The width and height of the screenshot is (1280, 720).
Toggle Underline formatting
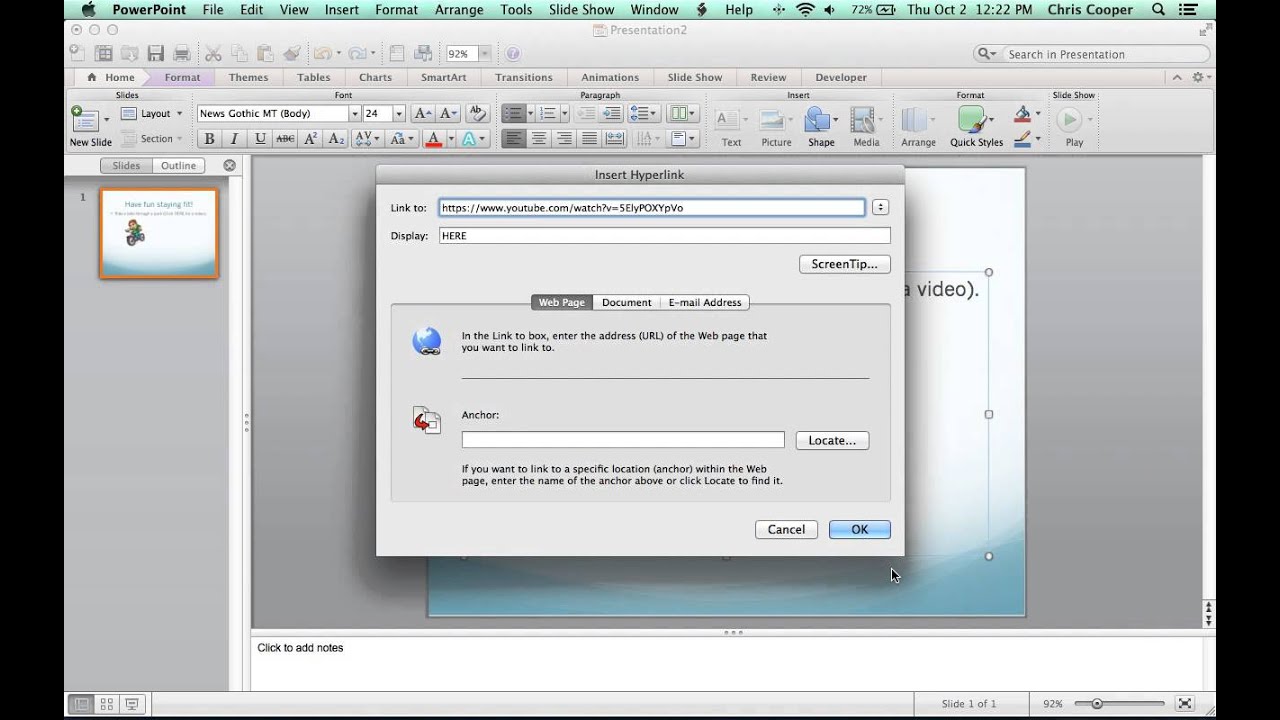tap(260, 139)
